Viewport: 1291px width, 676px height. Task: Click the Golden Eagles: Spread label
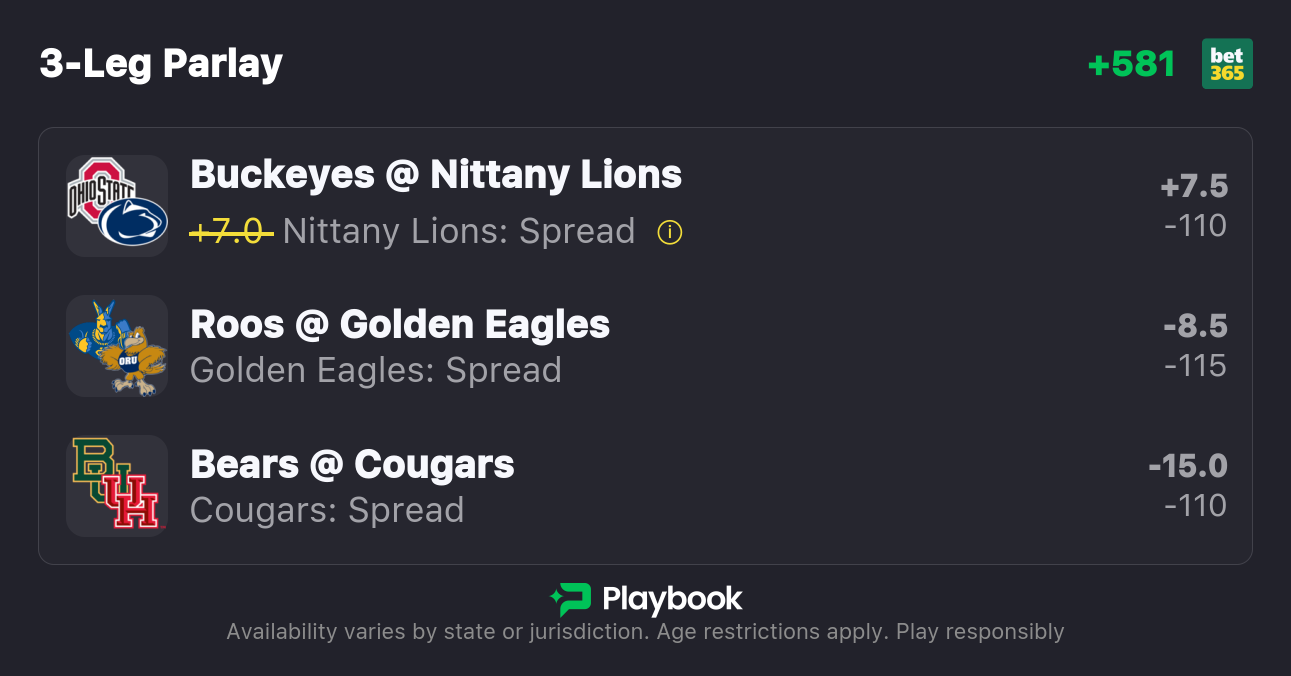(x=376, y=370)
